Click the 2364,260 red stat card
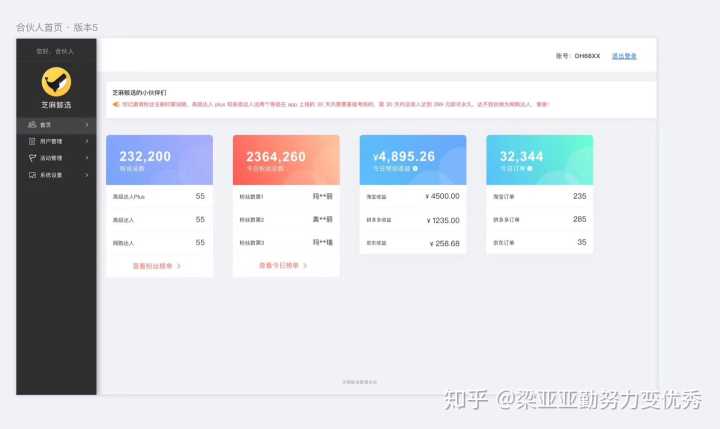 point(286,160)
